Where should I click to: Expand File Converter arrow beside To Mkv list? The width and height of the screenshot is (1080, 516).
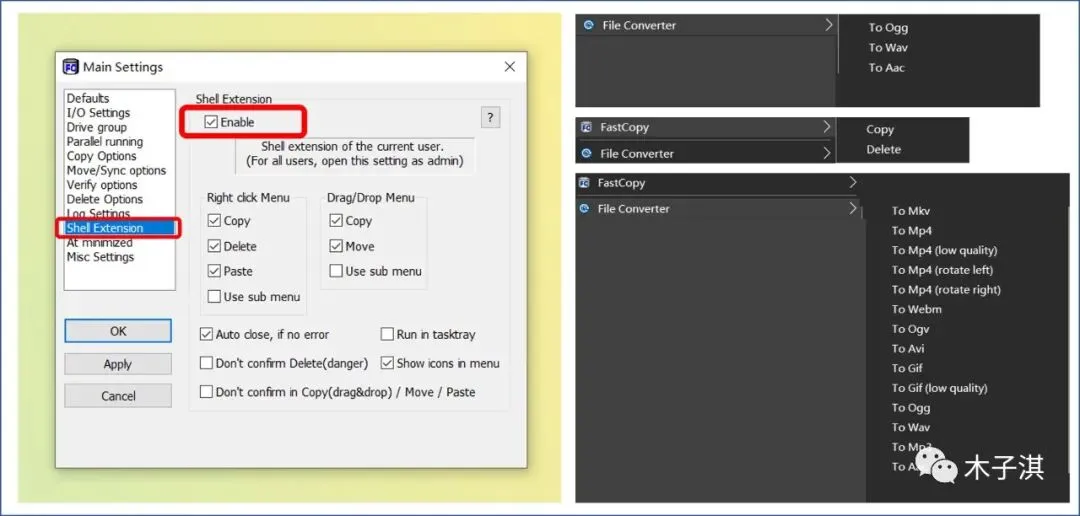click(x=853, y=208)
